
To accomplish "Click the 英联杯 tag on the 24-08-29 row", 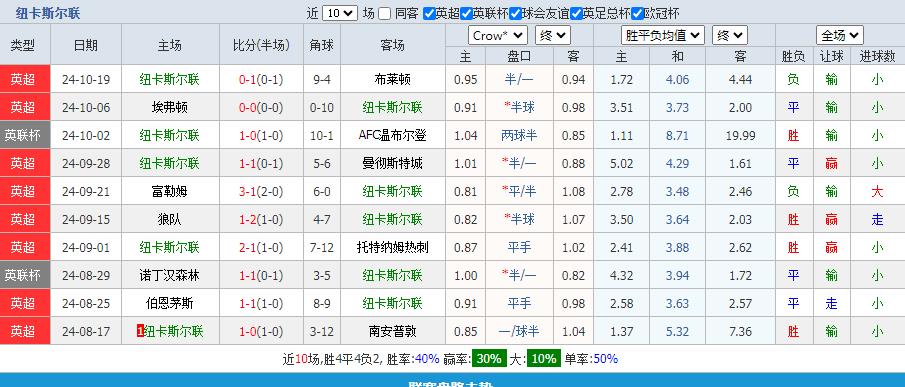I will (25, 276).
